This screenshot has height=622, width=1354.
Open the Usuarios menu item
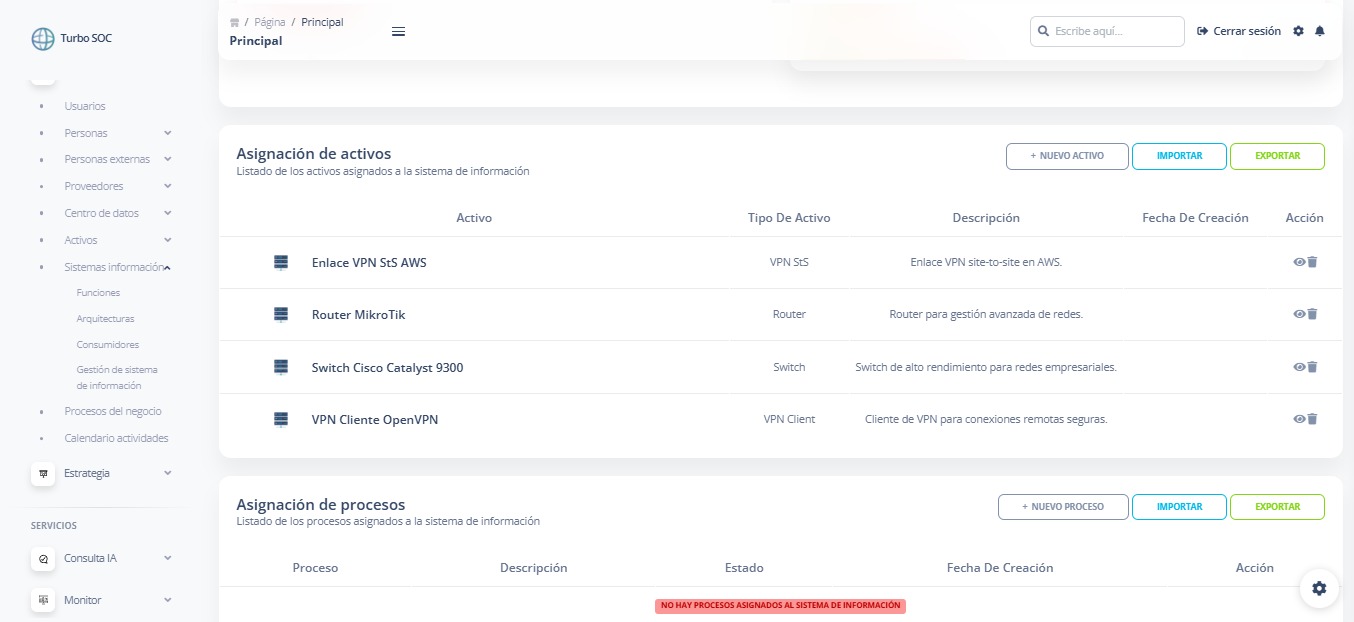pyautogui.click(x=85, y=106)
